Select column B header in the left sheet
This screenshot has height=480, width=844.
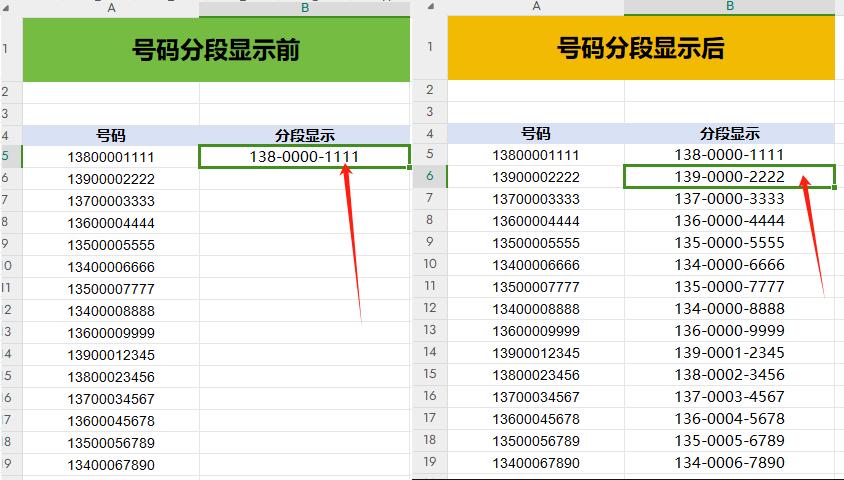click(x=305, y=8)
